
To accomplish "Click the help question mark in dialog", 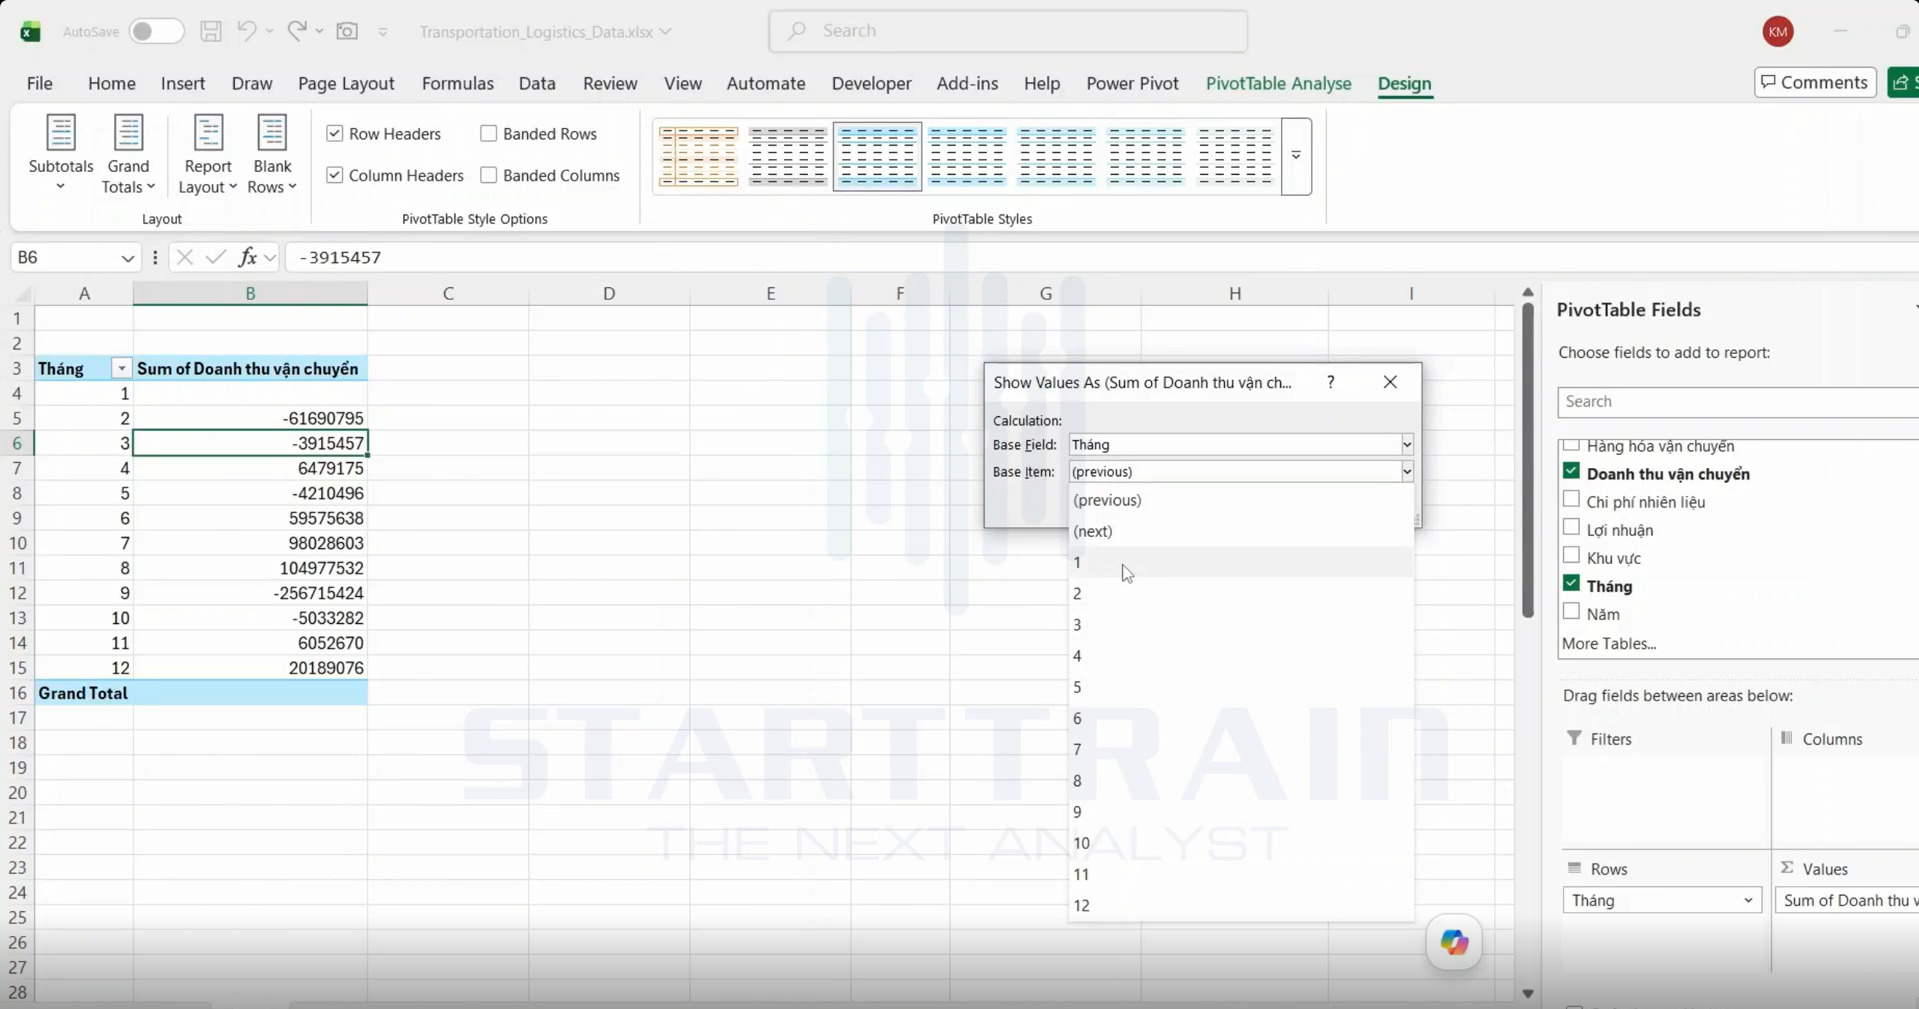I will [x=1330, y=382].
